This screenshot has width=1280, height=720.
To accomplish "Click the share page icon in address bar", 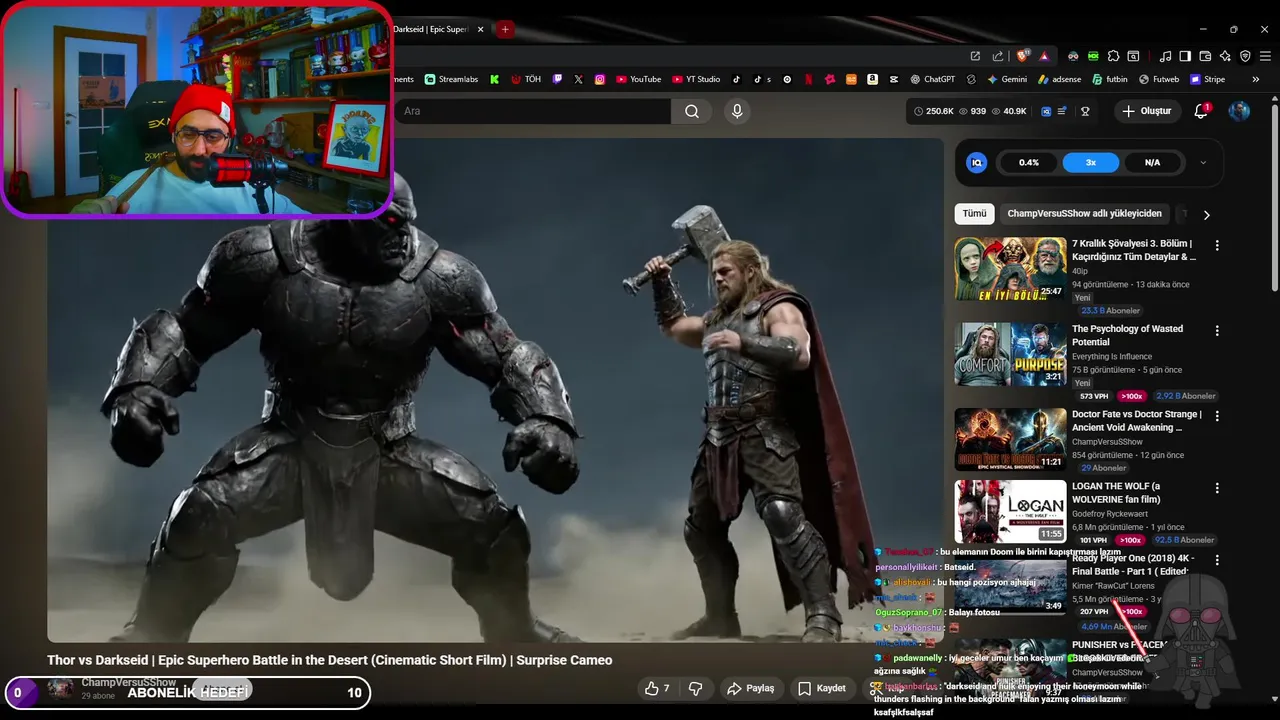I will coord(998,56).
